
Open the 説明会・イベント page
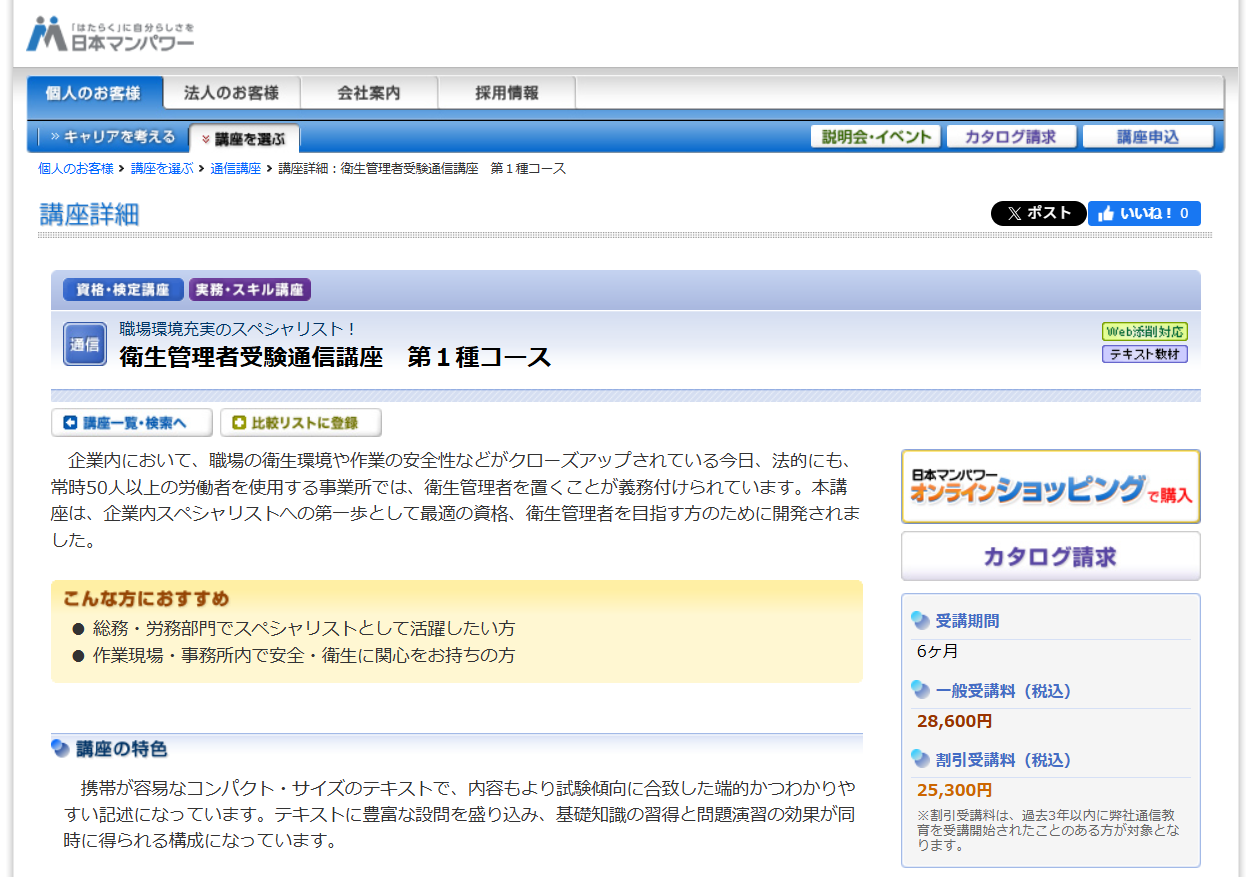(875, 137)
